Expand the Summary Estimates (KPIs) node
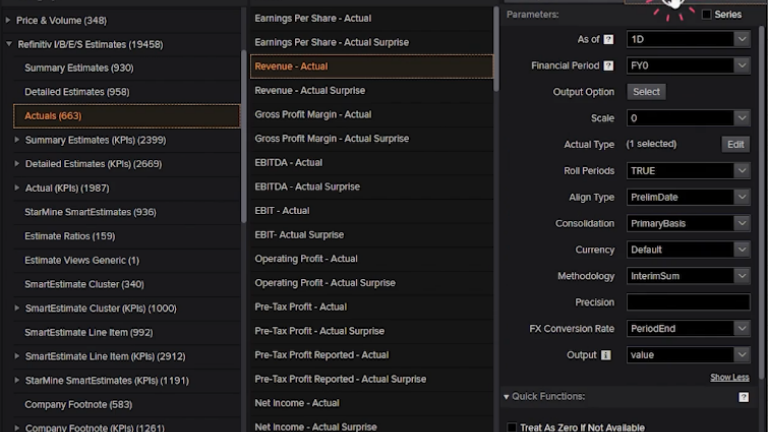The image size is (768, 432). pos(17,140)
